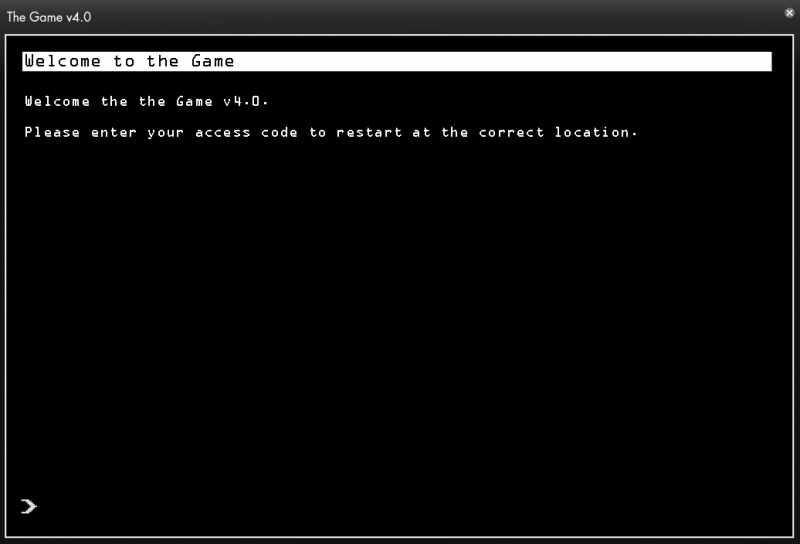Click the word 'Game' in white header
The height and width of the screenshot is (544, 800).
213,61
